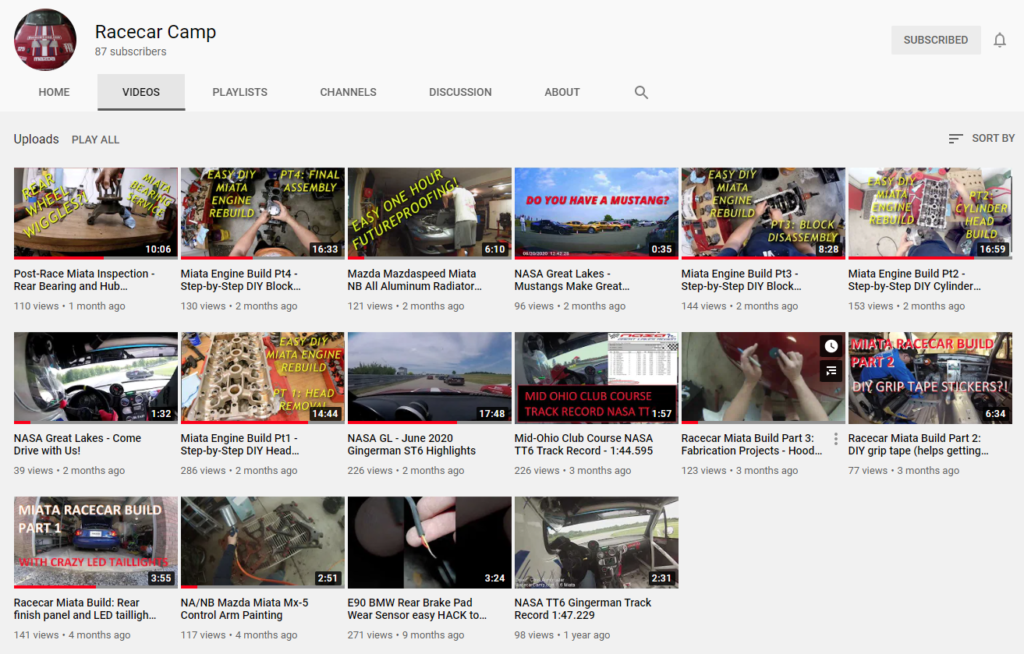Screen dimensions: 1024x654
Task: Switch to the PLAYLISTS tab
Action: point(240,92)
